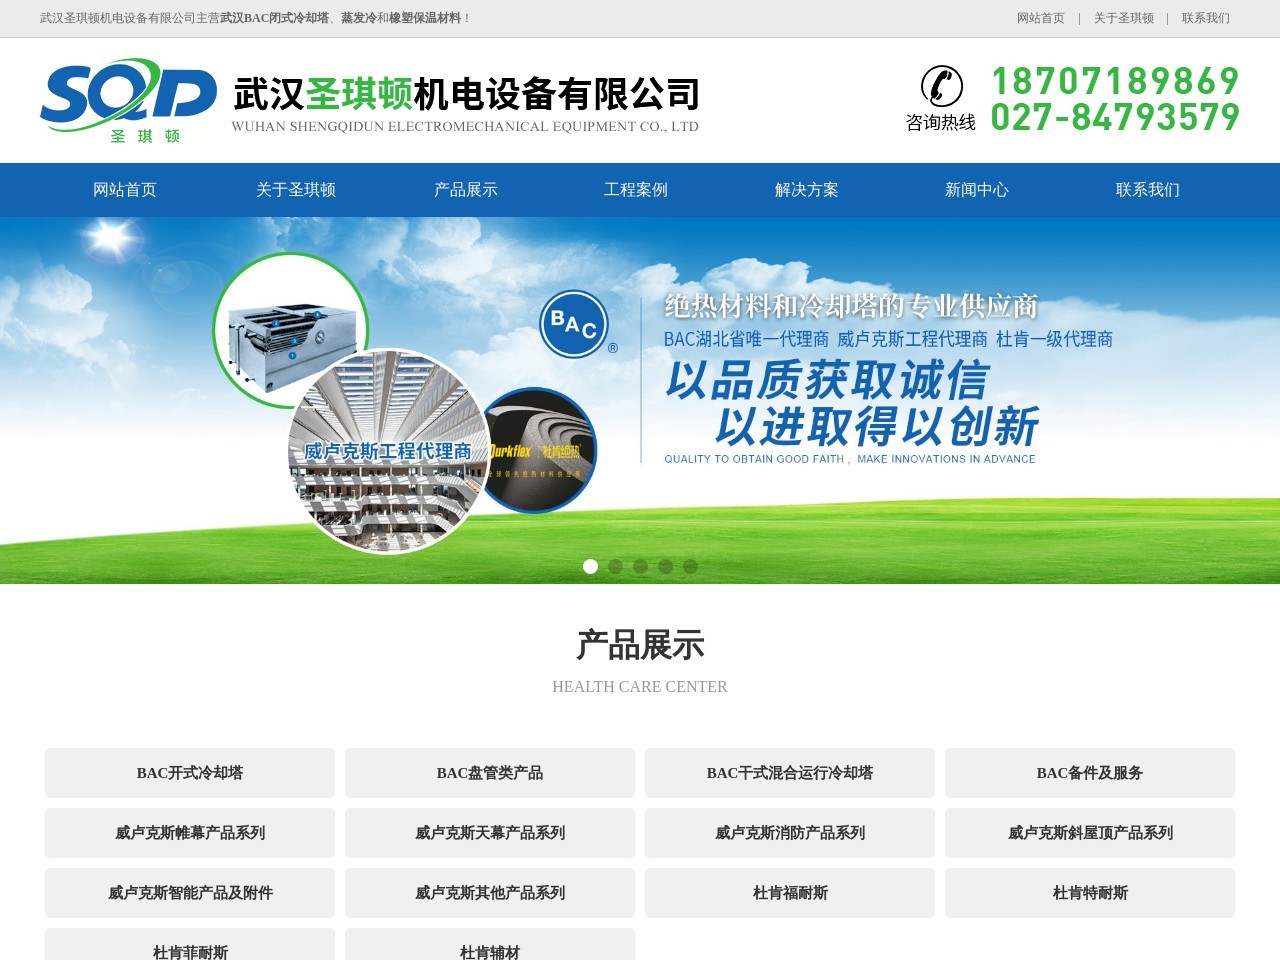Go to 解决方案 in the main navigation

pos(807,190)
